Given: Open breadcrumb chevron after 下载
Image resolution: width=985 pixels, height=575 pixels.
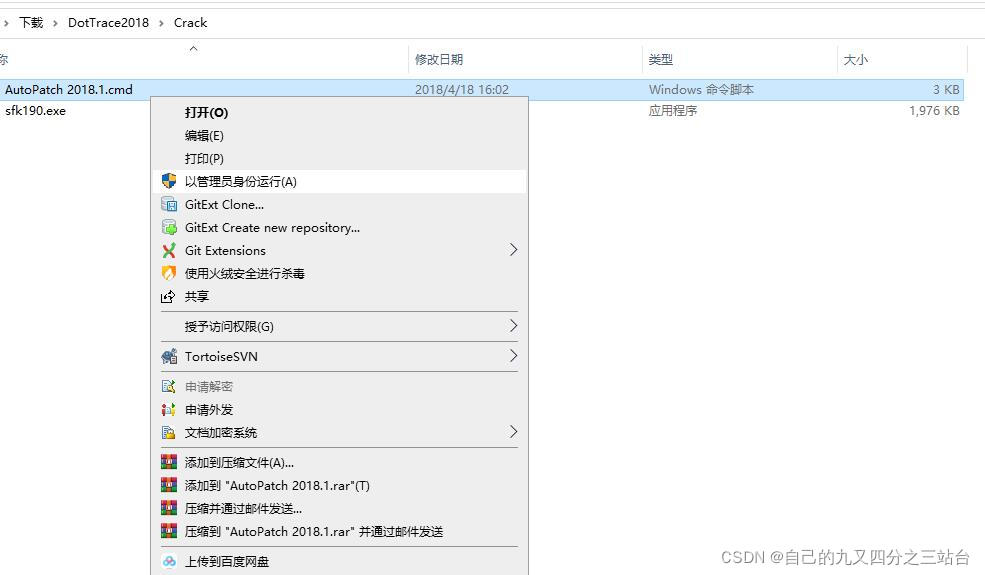Looking at the screenshot, I should click(55, 23).
